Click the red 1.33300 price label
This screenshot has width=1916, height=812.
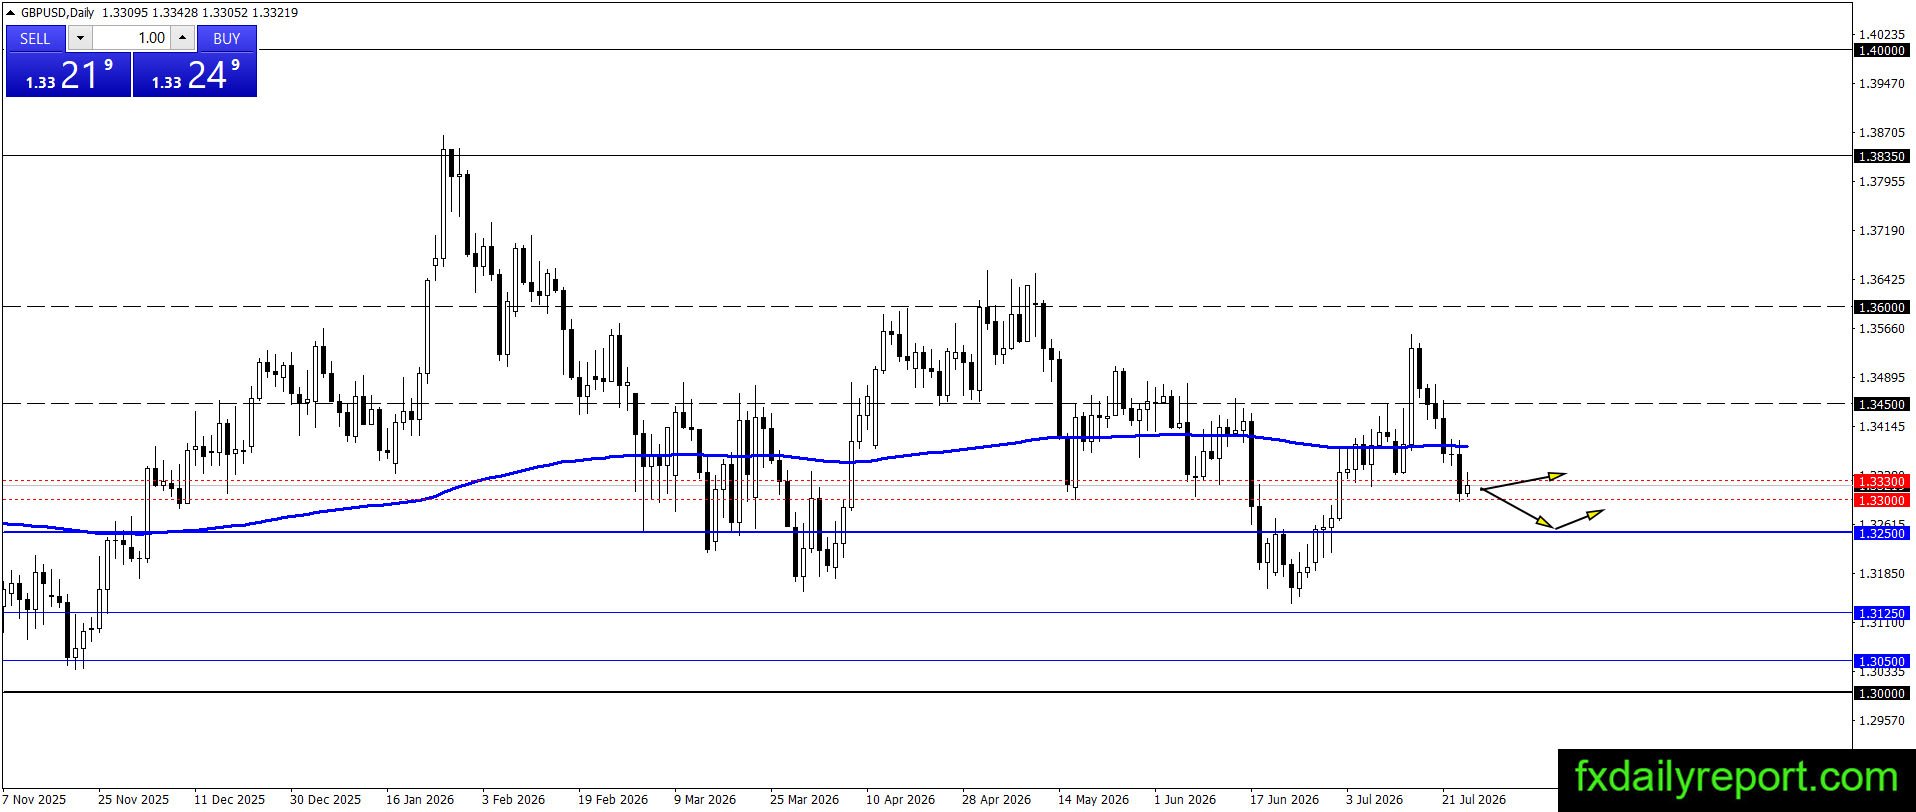[x=1881, y=482]
